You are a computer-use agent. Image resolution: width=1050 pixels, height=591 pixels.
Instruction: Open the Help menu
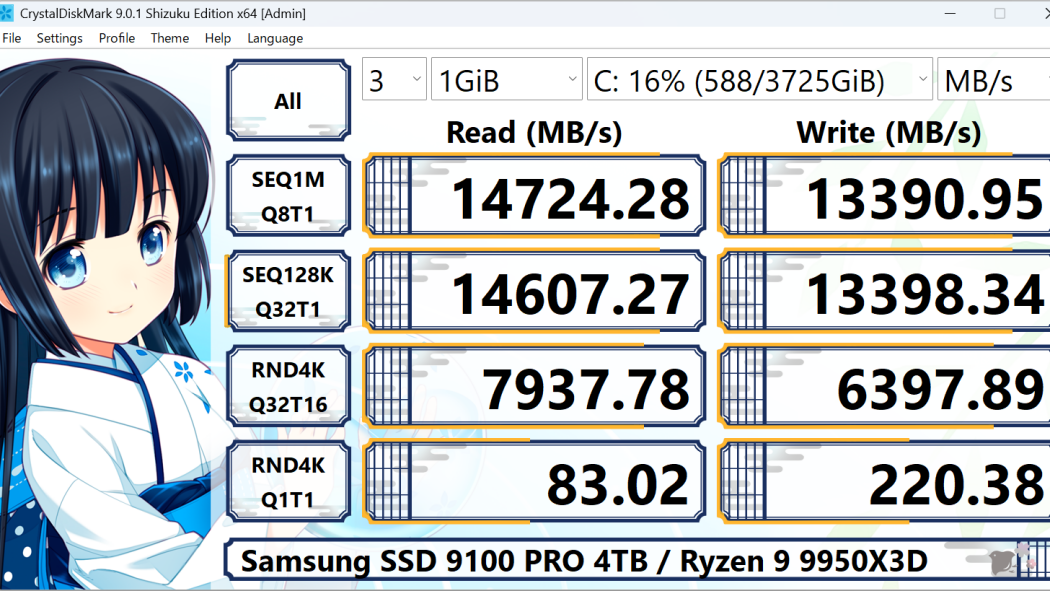click(218, 38)
